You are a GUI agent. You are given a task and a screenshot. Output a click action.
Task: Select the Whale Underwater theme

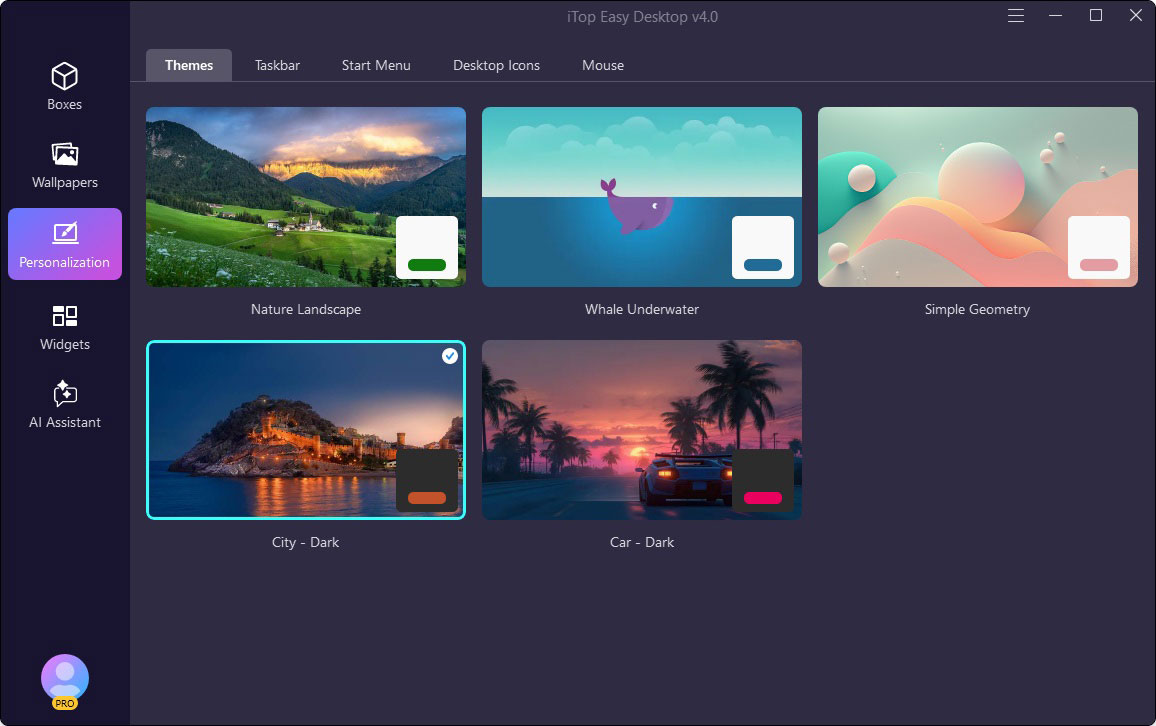641,196
